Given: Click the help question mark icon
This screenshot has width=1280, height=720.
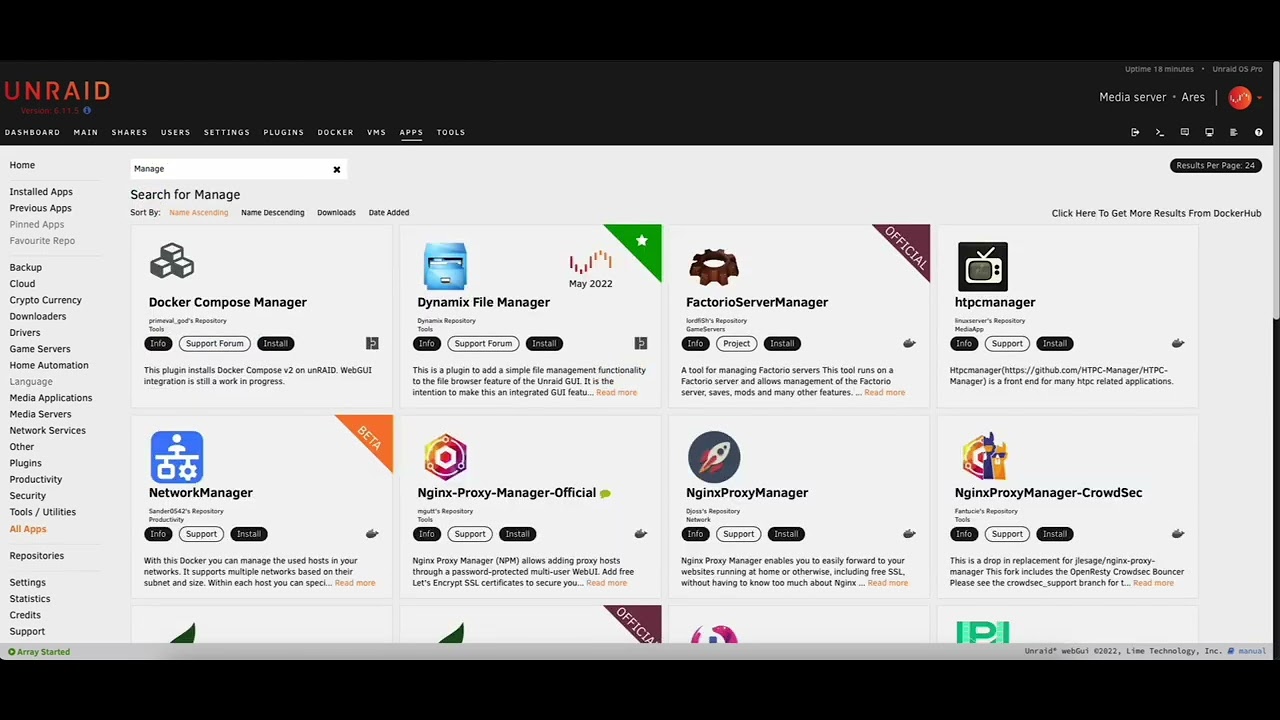Looking at the screenshot, I should pos(1259,132).
